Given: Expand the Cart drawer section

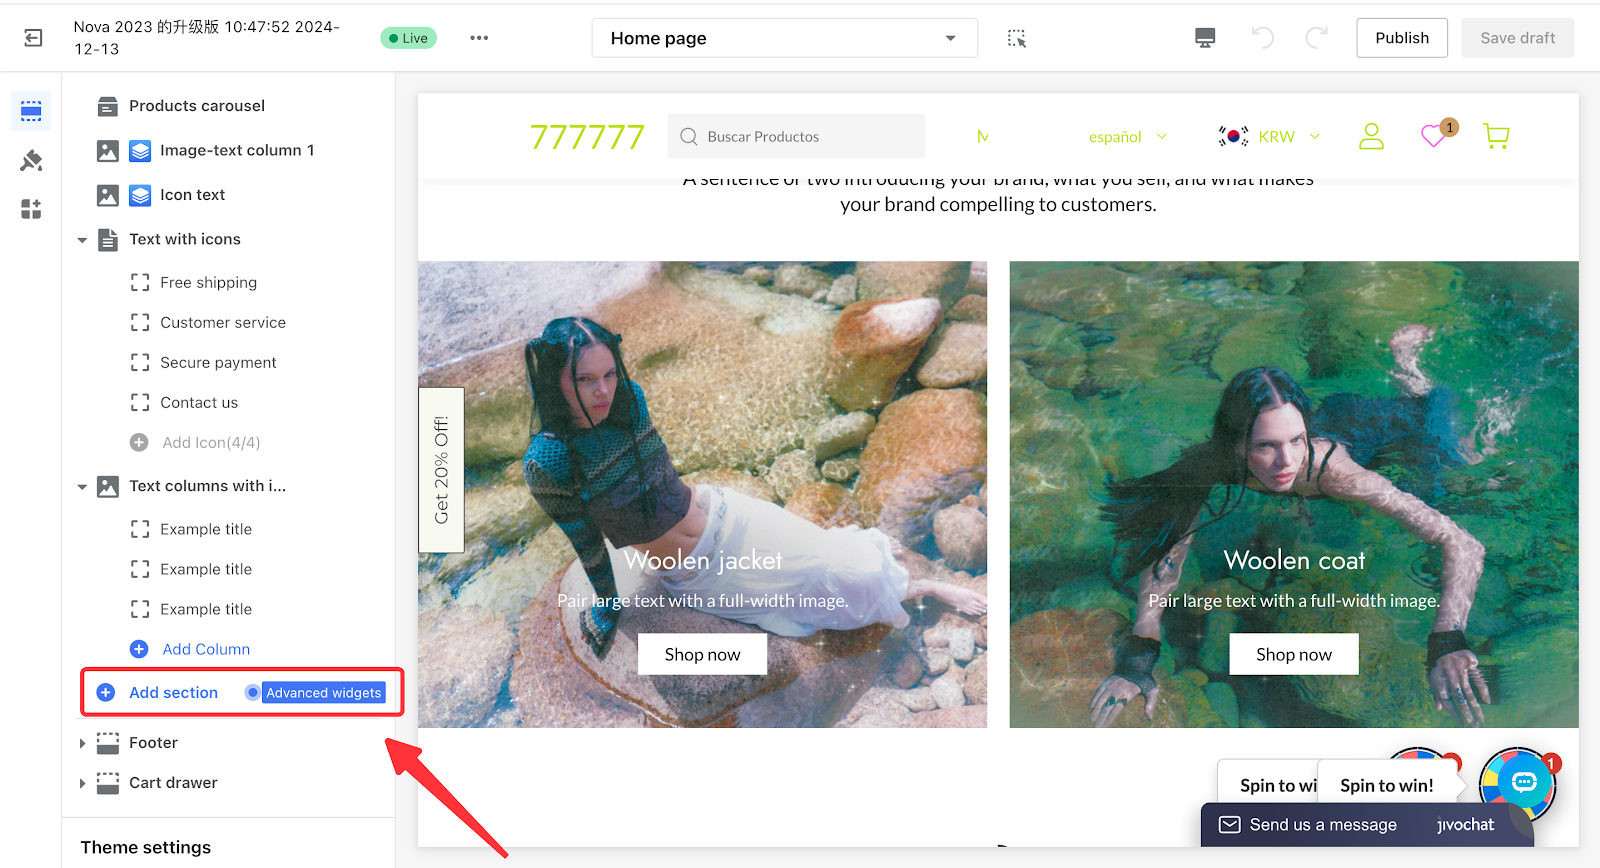Looking at the screenshot, I should point(82,783).
